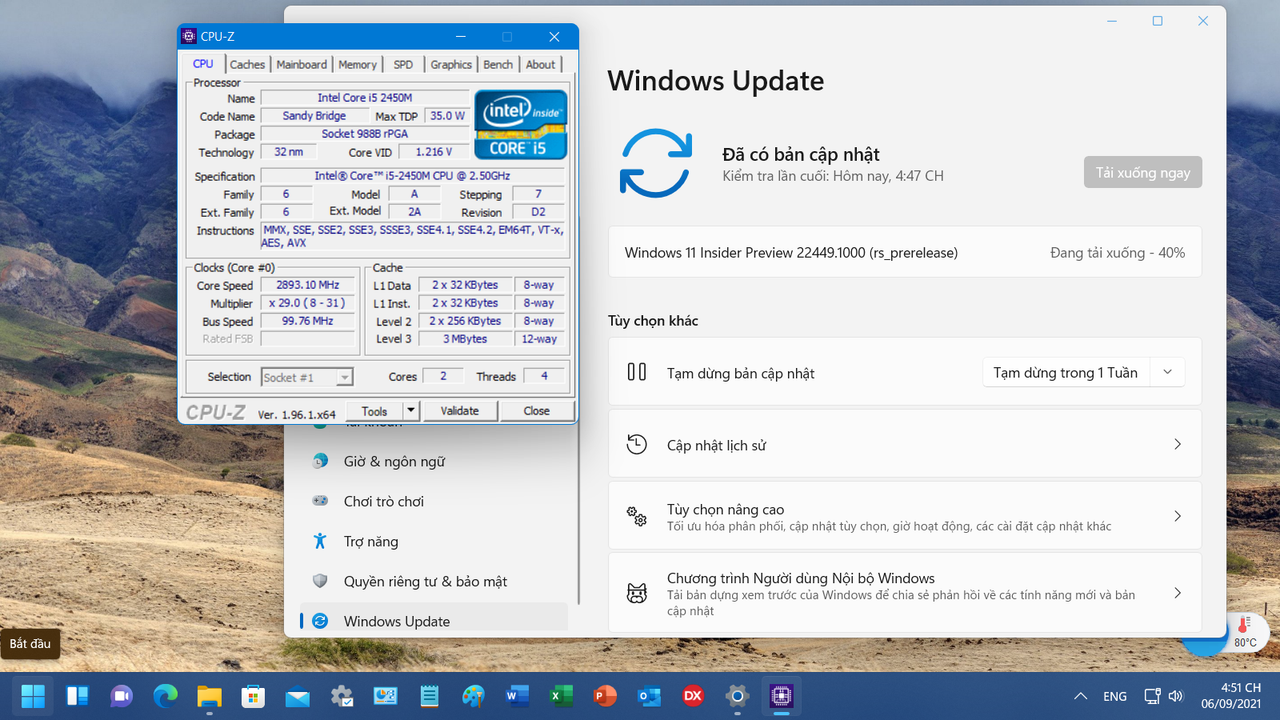Open Giờ & ngôn ngữ in Settings sidebar
1280x720 pixels.
(434, 461)
